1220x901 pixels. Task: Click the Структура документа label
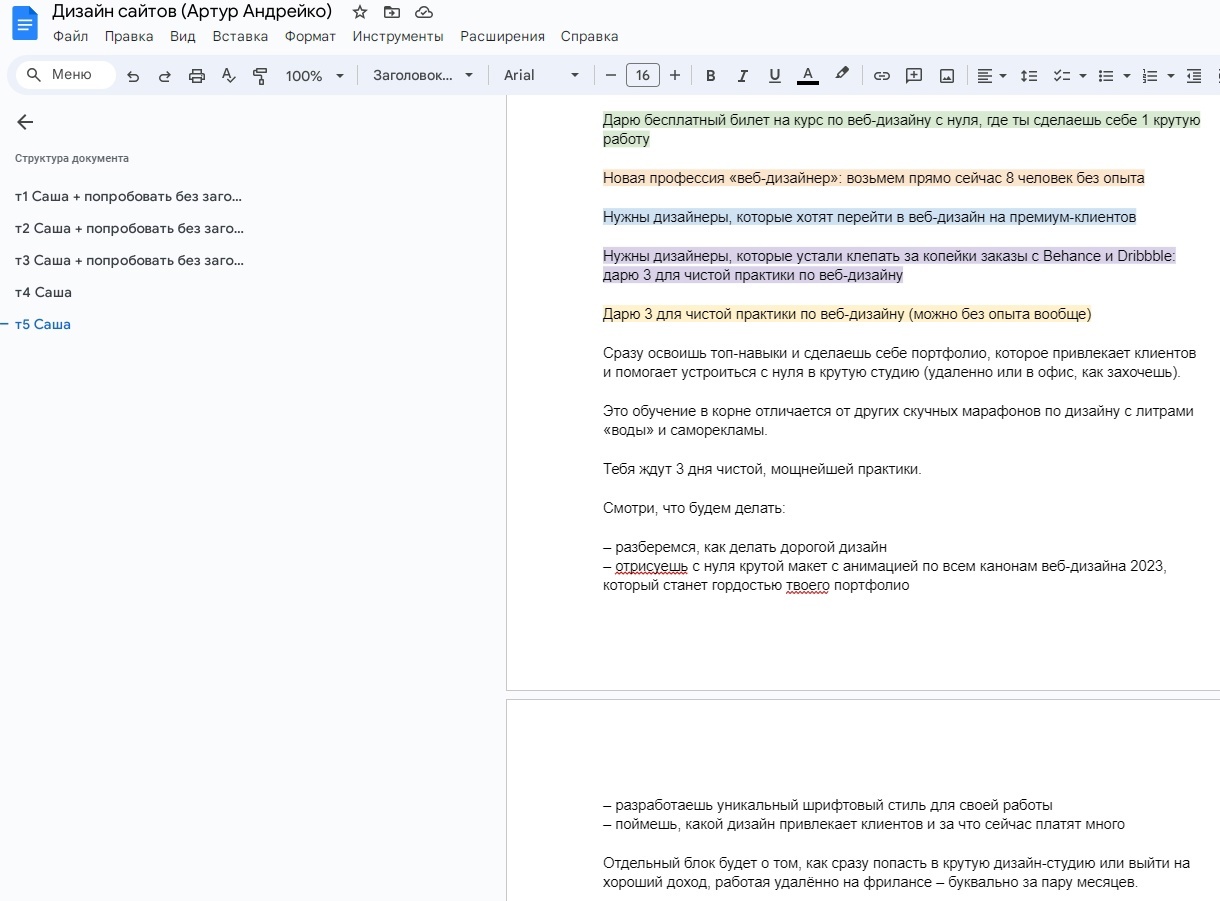(72, 158)
